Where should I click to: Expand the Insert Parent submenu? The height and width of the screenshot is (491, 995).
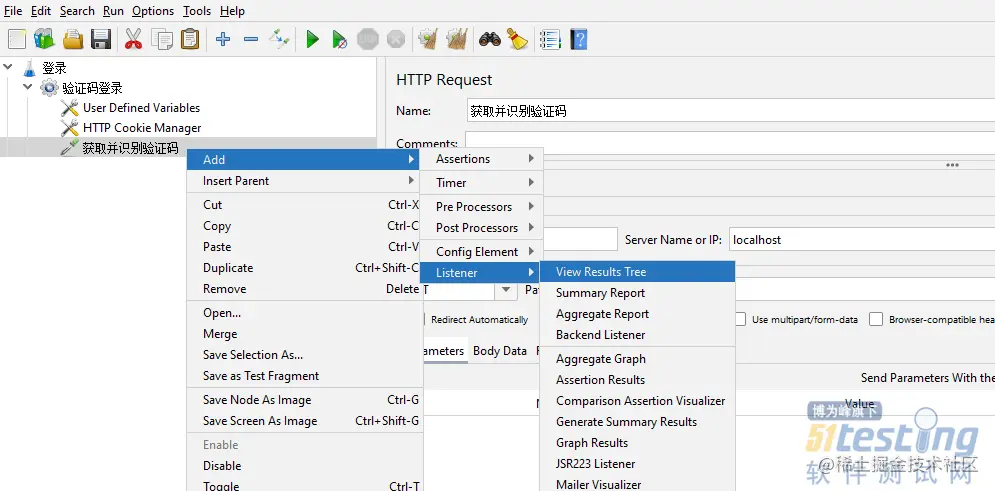[305, 181]
